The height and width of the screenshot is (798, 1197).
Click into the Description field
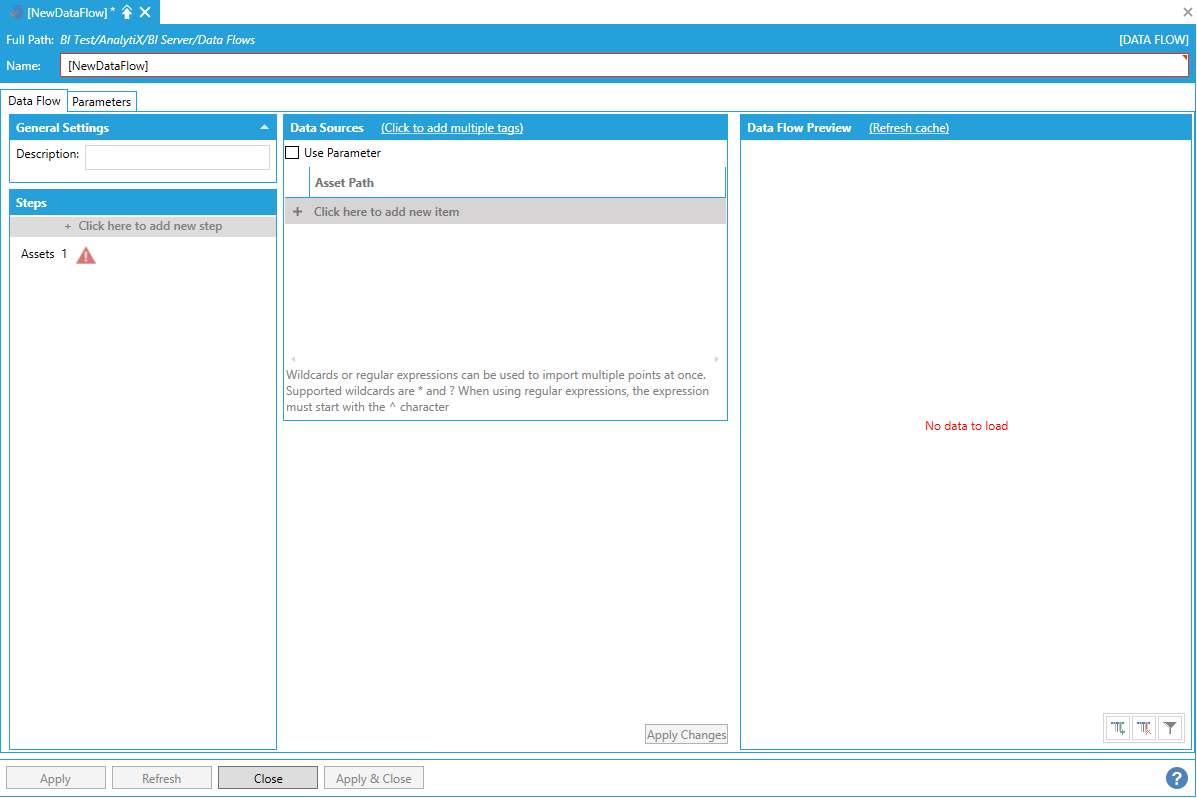click(x=177, y=157)
